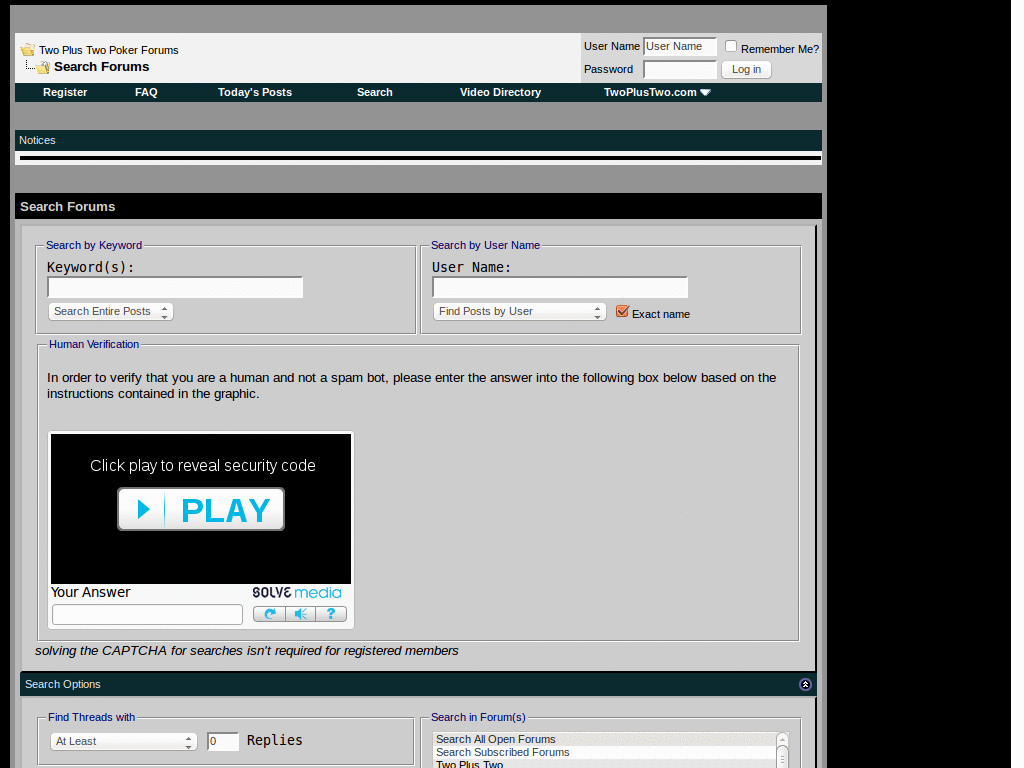Open Register in navigation bar
The height and width of the screenshot is (768, 1024).
click(65, 92)
